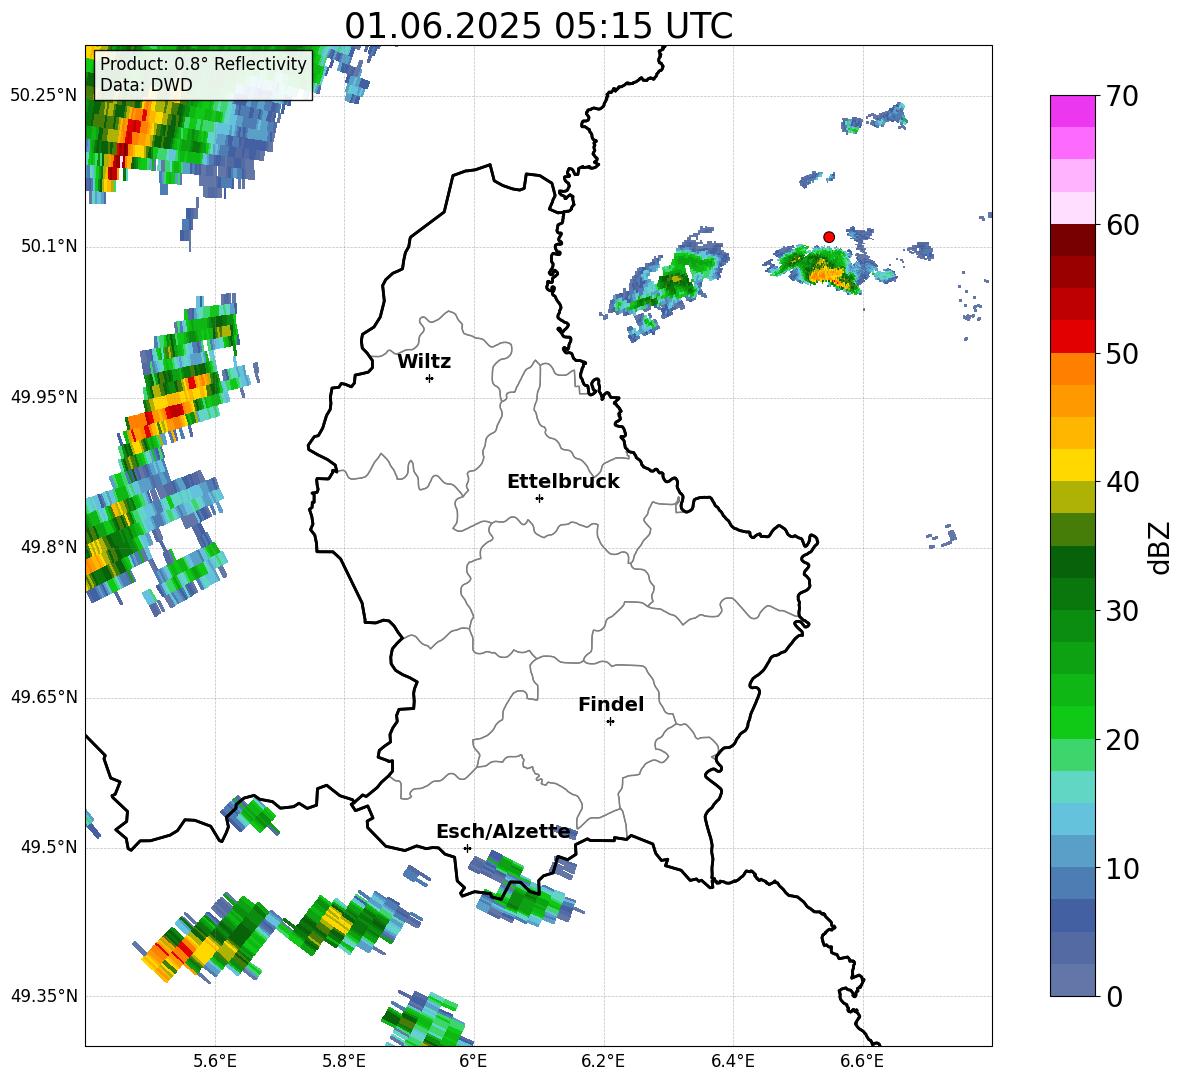The image size is (1184, 1081).
Task: Click the 49.65°N latitude label
Action: [45, 696]
